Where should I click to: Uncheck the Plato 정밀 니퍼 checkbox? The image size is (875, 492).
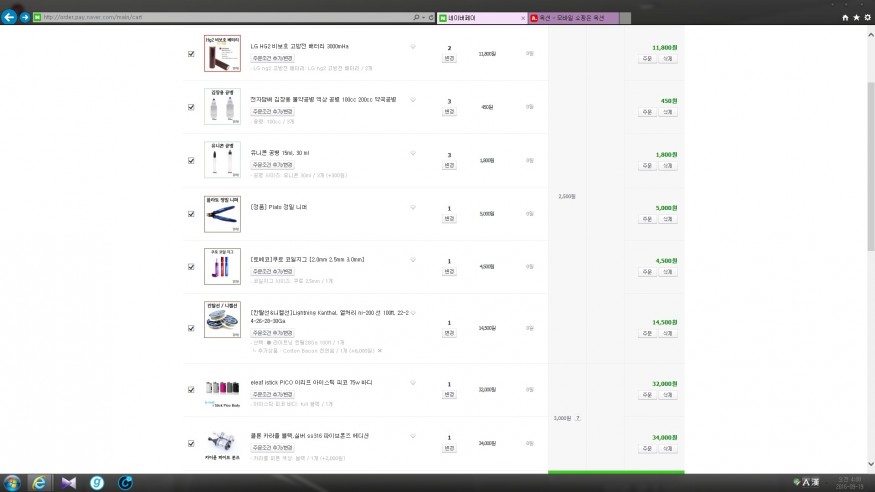pos(191,214)
